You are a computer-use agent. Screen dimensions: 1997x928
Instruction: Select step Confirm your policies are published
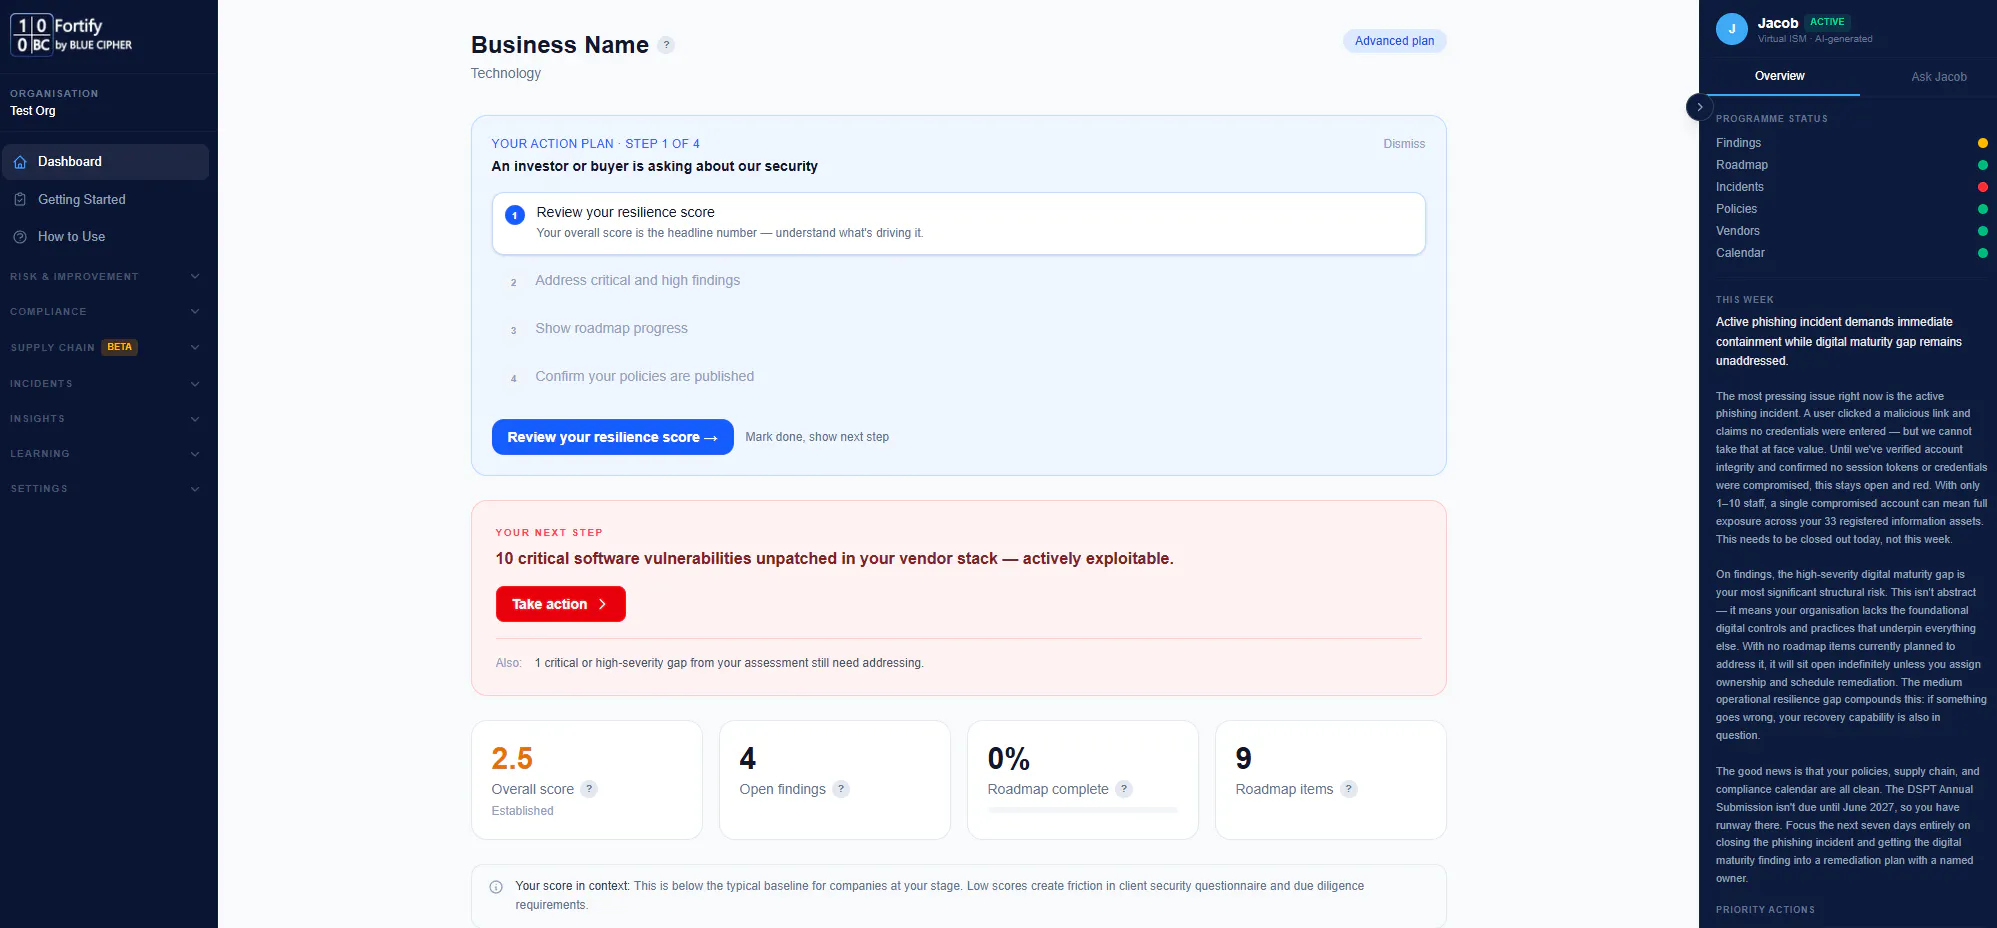click(644, 377)
